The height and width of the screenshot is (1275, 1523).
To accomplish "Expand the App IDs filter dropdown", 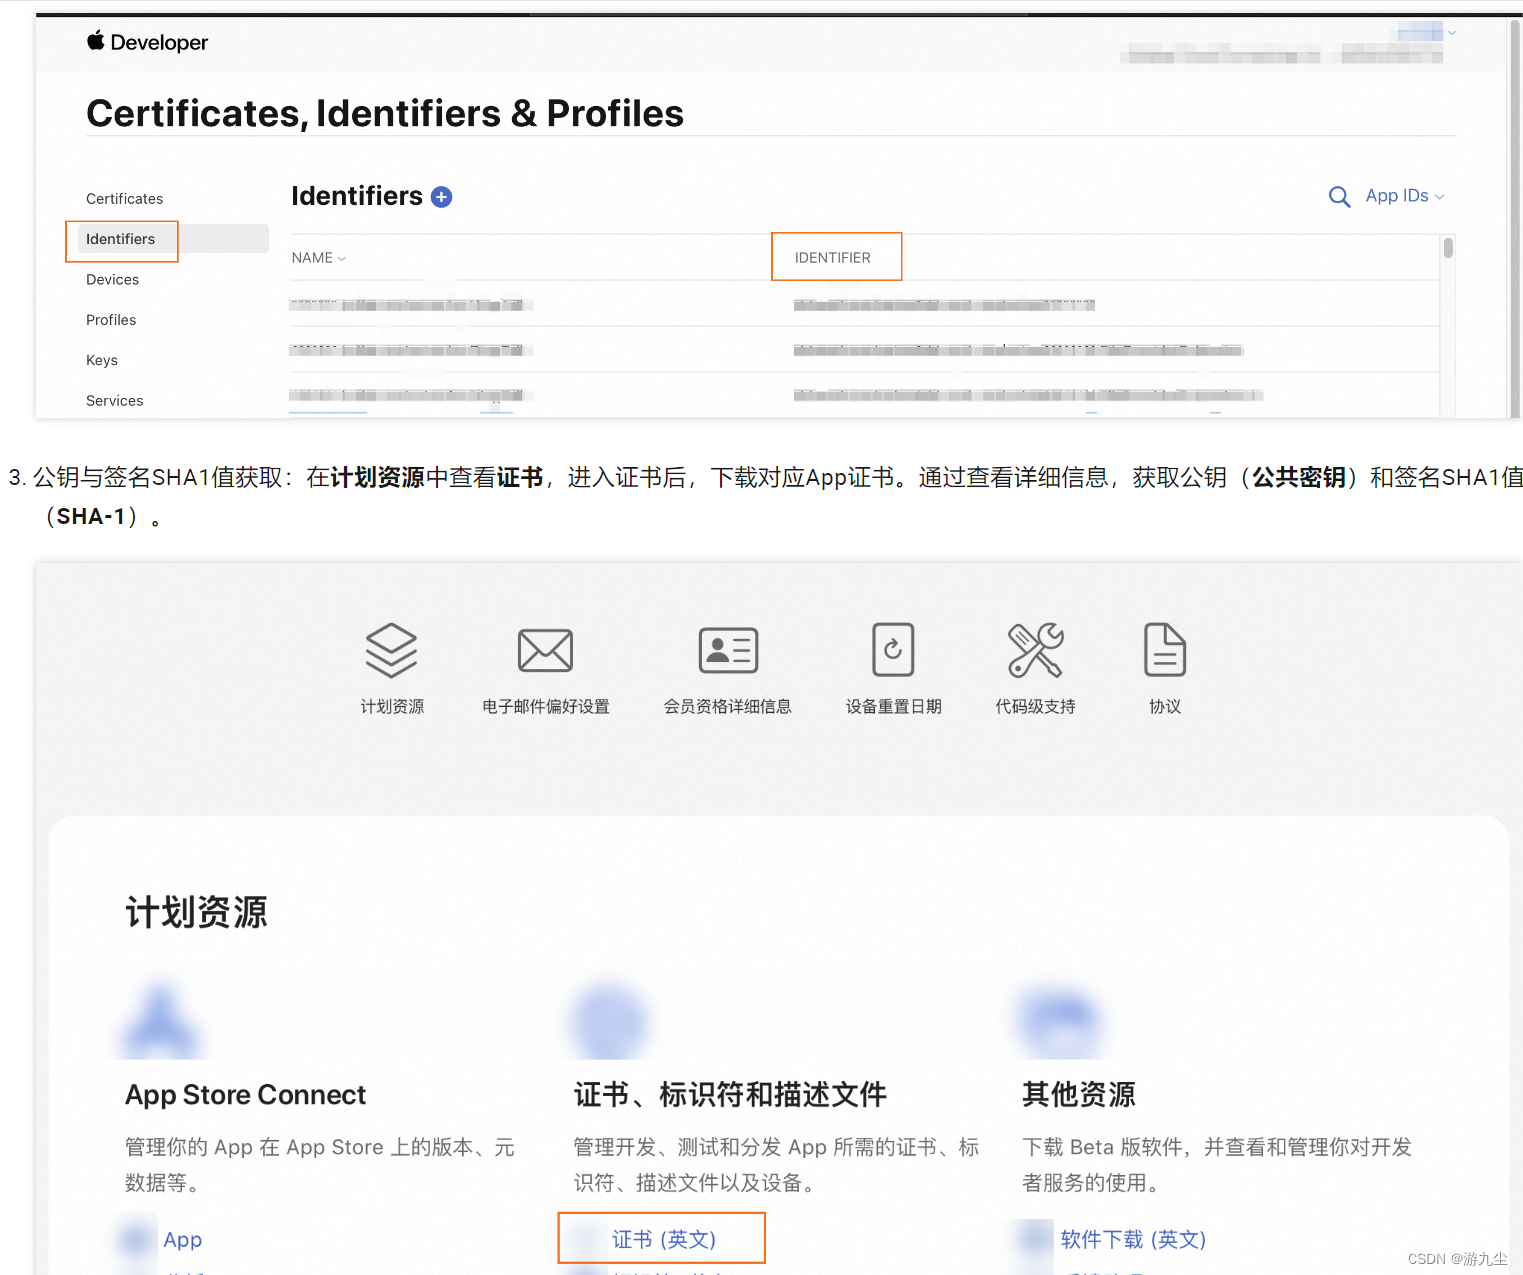I will pos(1405,196).
